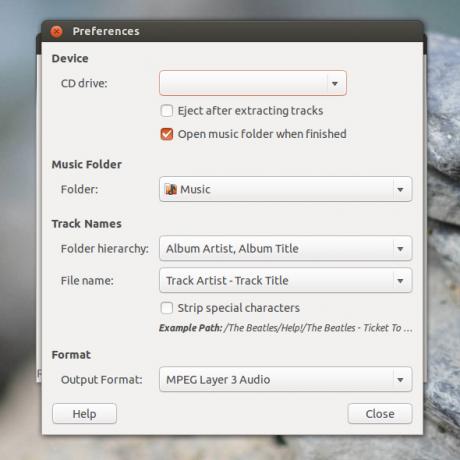Toggle Strip special characters checkbox

coord(167,308)
